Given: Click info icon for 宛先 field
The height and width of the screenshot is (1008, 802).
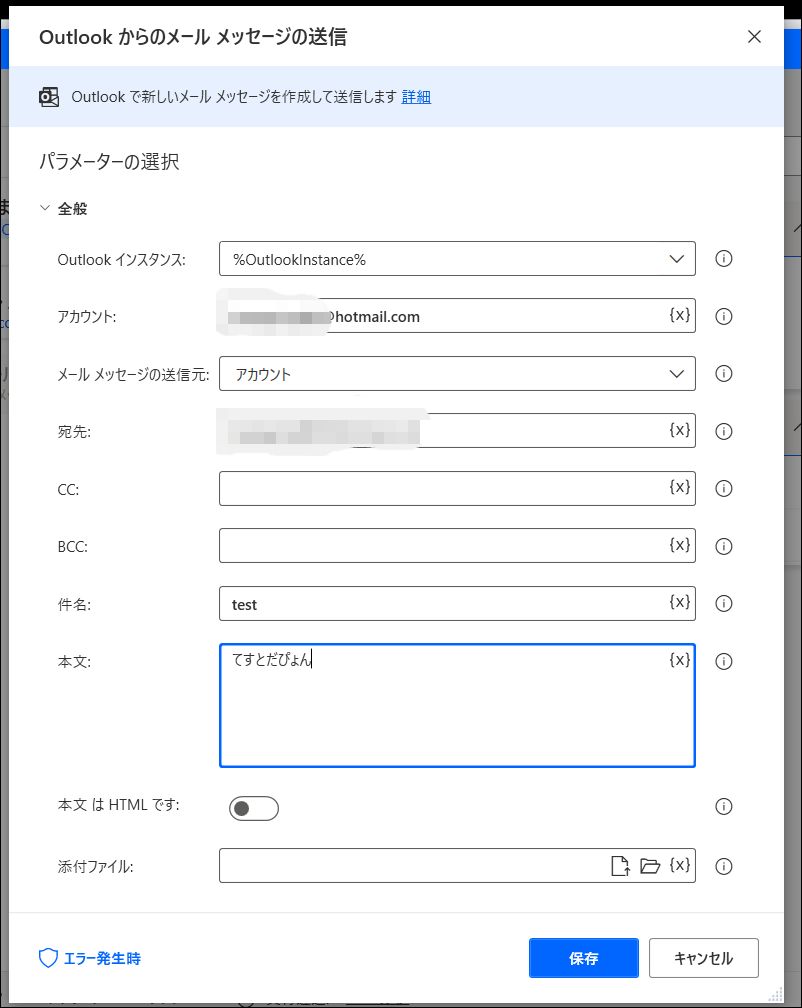Looking at the screenshot, I should pos(724,431).
